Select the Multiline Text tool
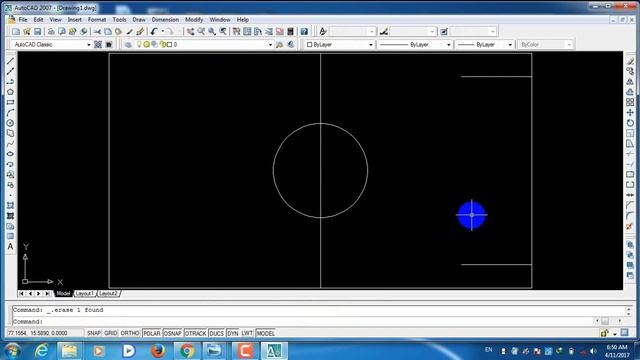Screen dimensions: 640x360 click(10, 247)
